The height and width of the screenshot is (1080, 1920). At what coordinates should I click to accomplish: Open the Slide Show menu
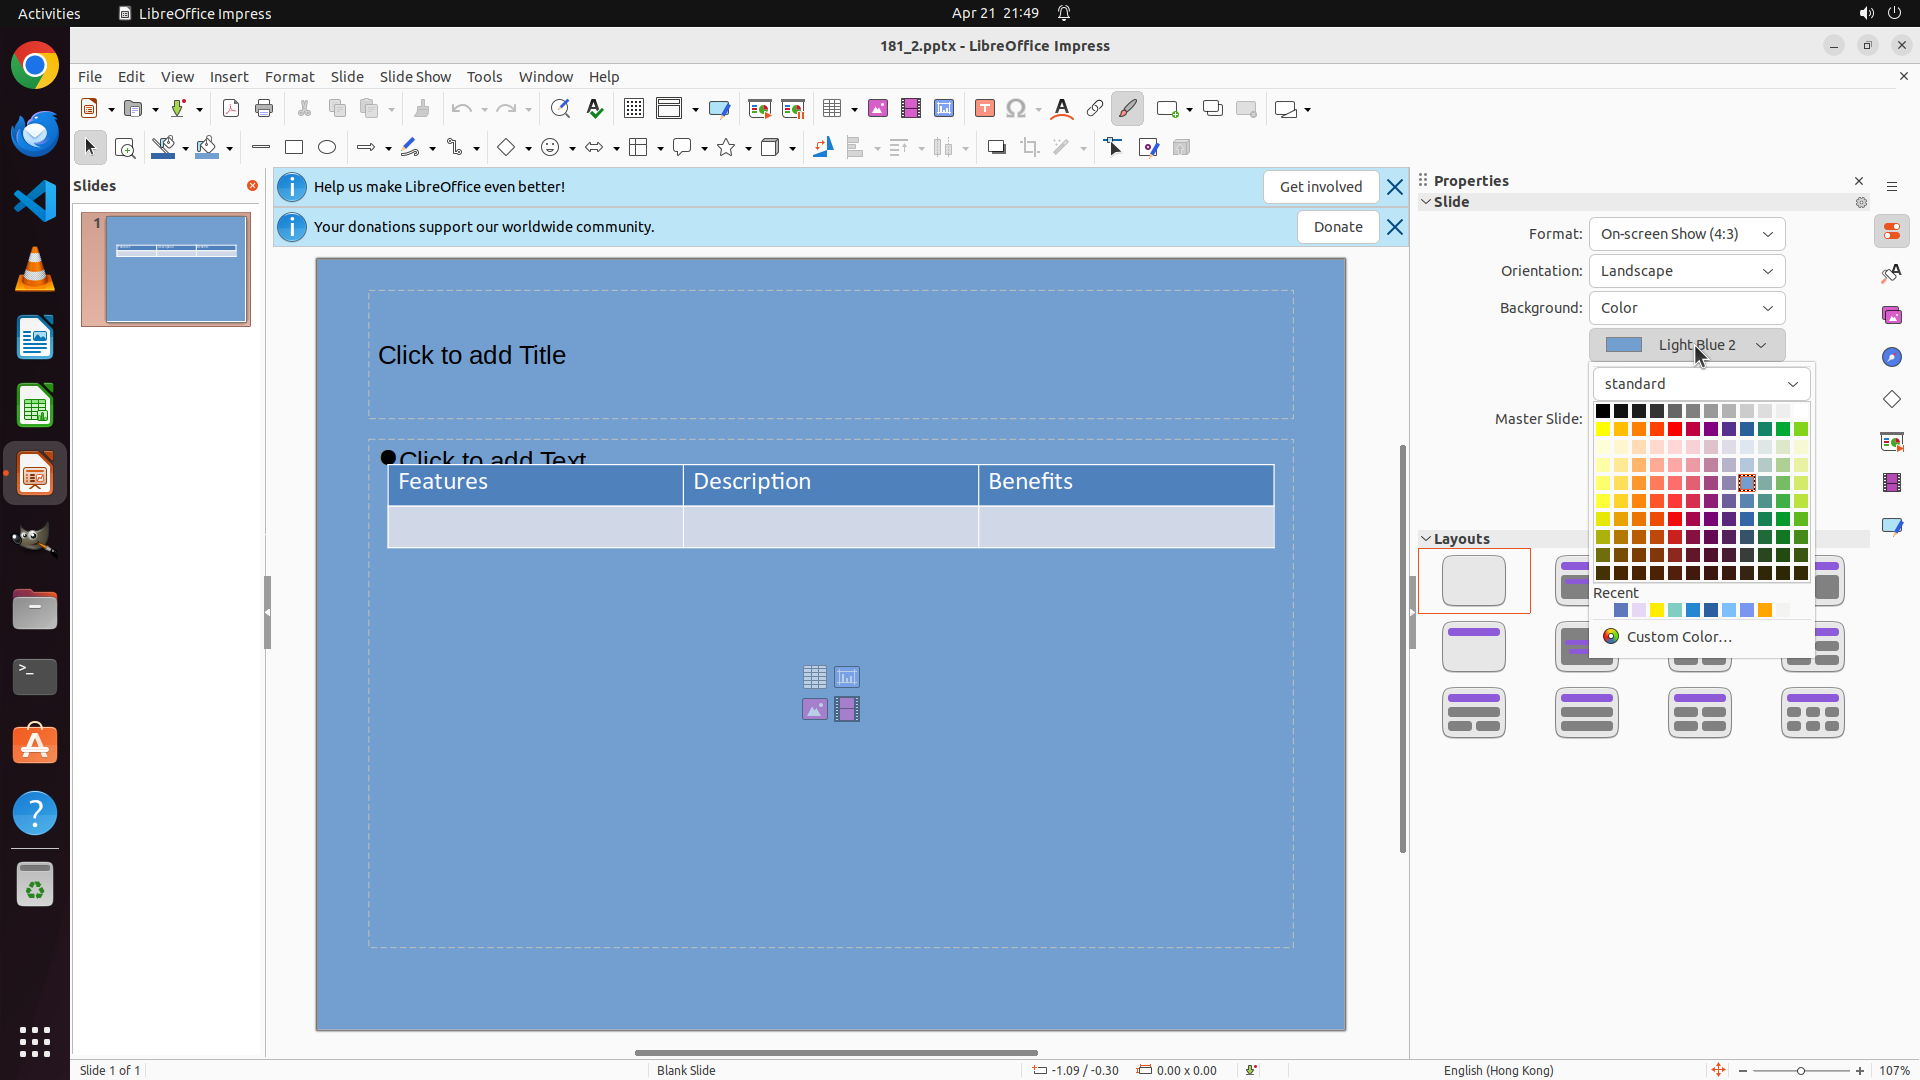[x=415, y=77]
